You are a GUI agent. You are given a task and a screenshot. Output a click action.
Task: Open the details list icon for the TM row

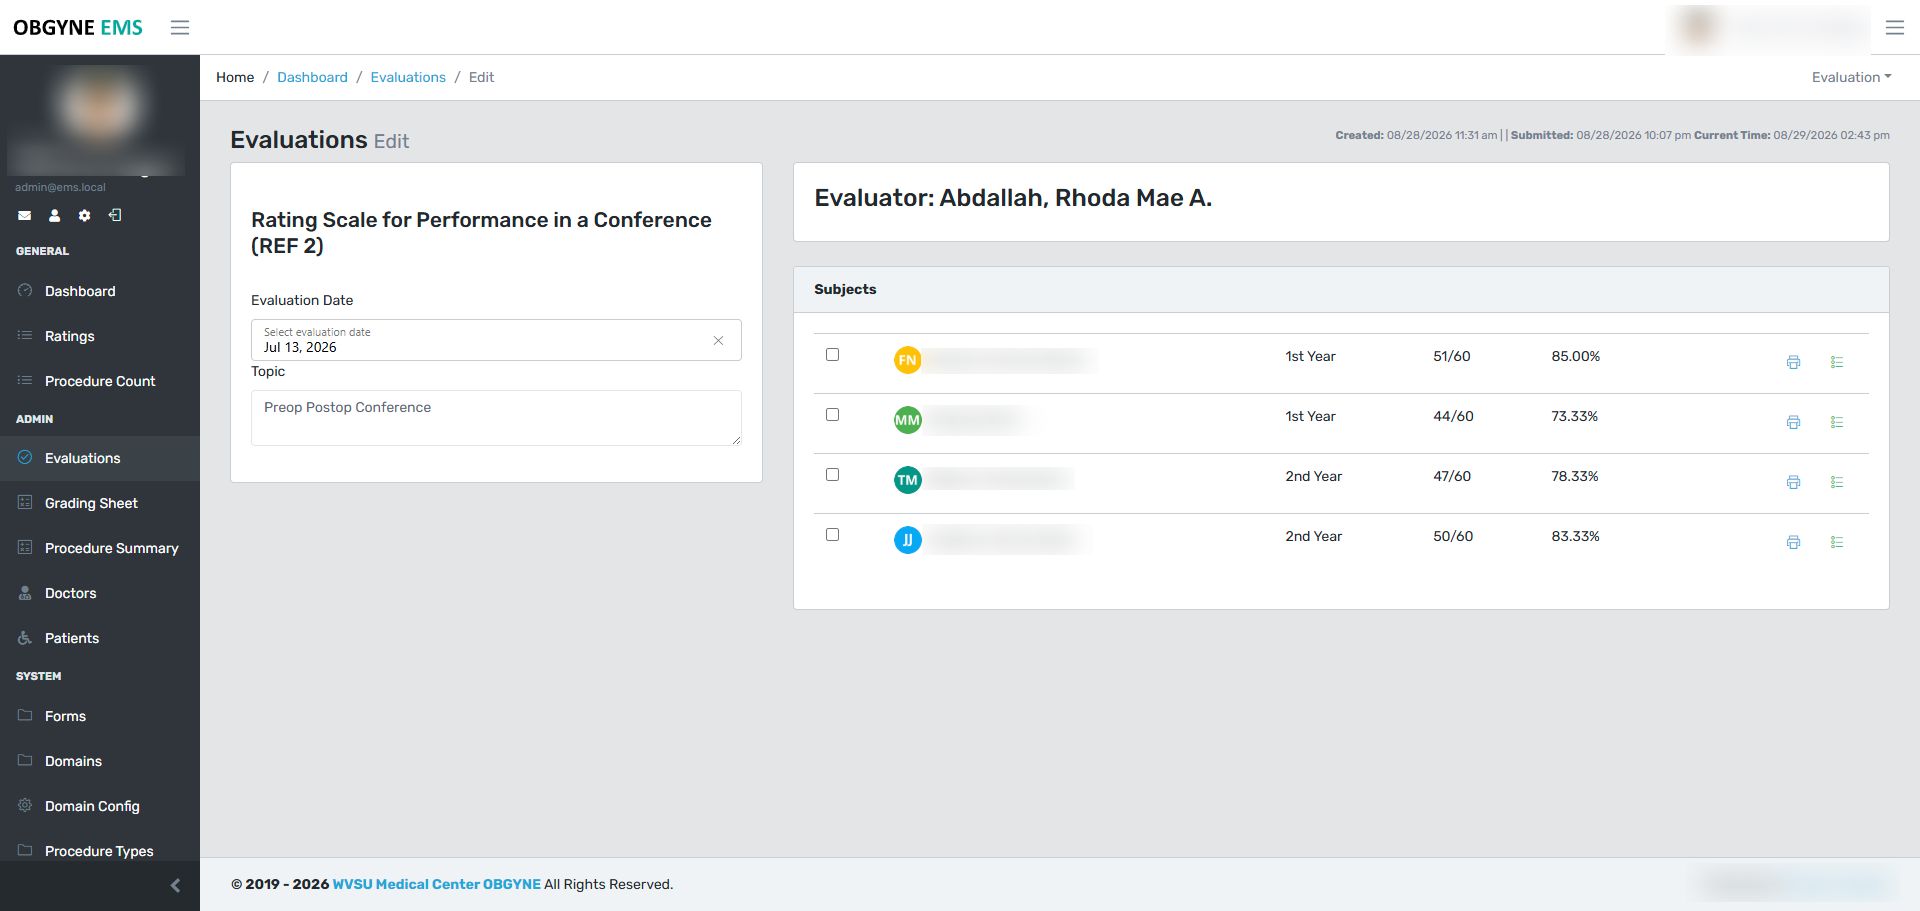1837,482
